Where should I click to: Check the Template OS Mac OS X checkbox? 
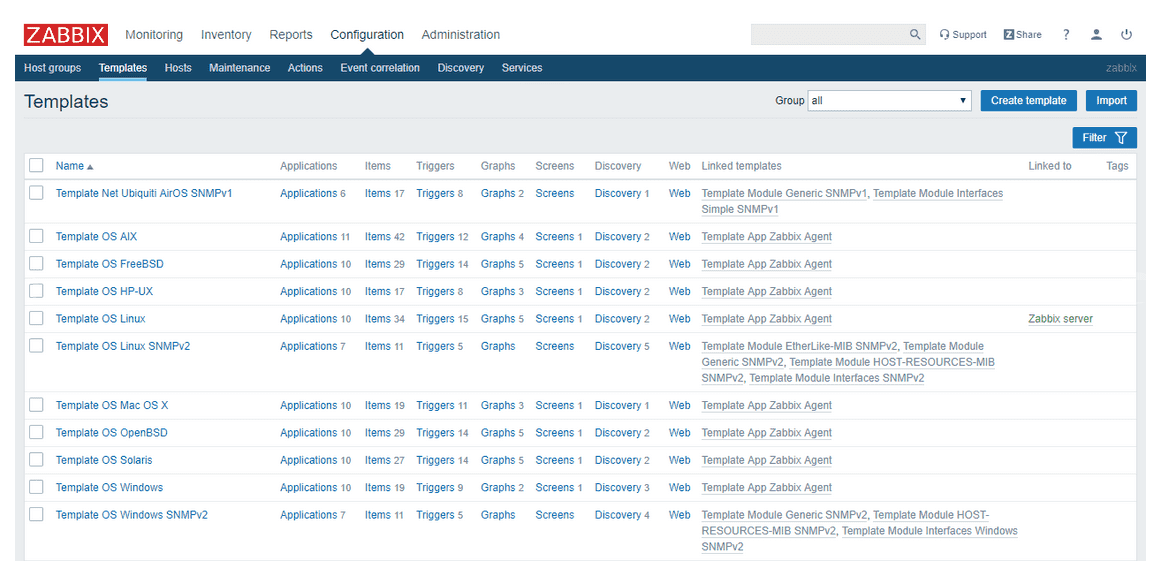tap(36, 405)
